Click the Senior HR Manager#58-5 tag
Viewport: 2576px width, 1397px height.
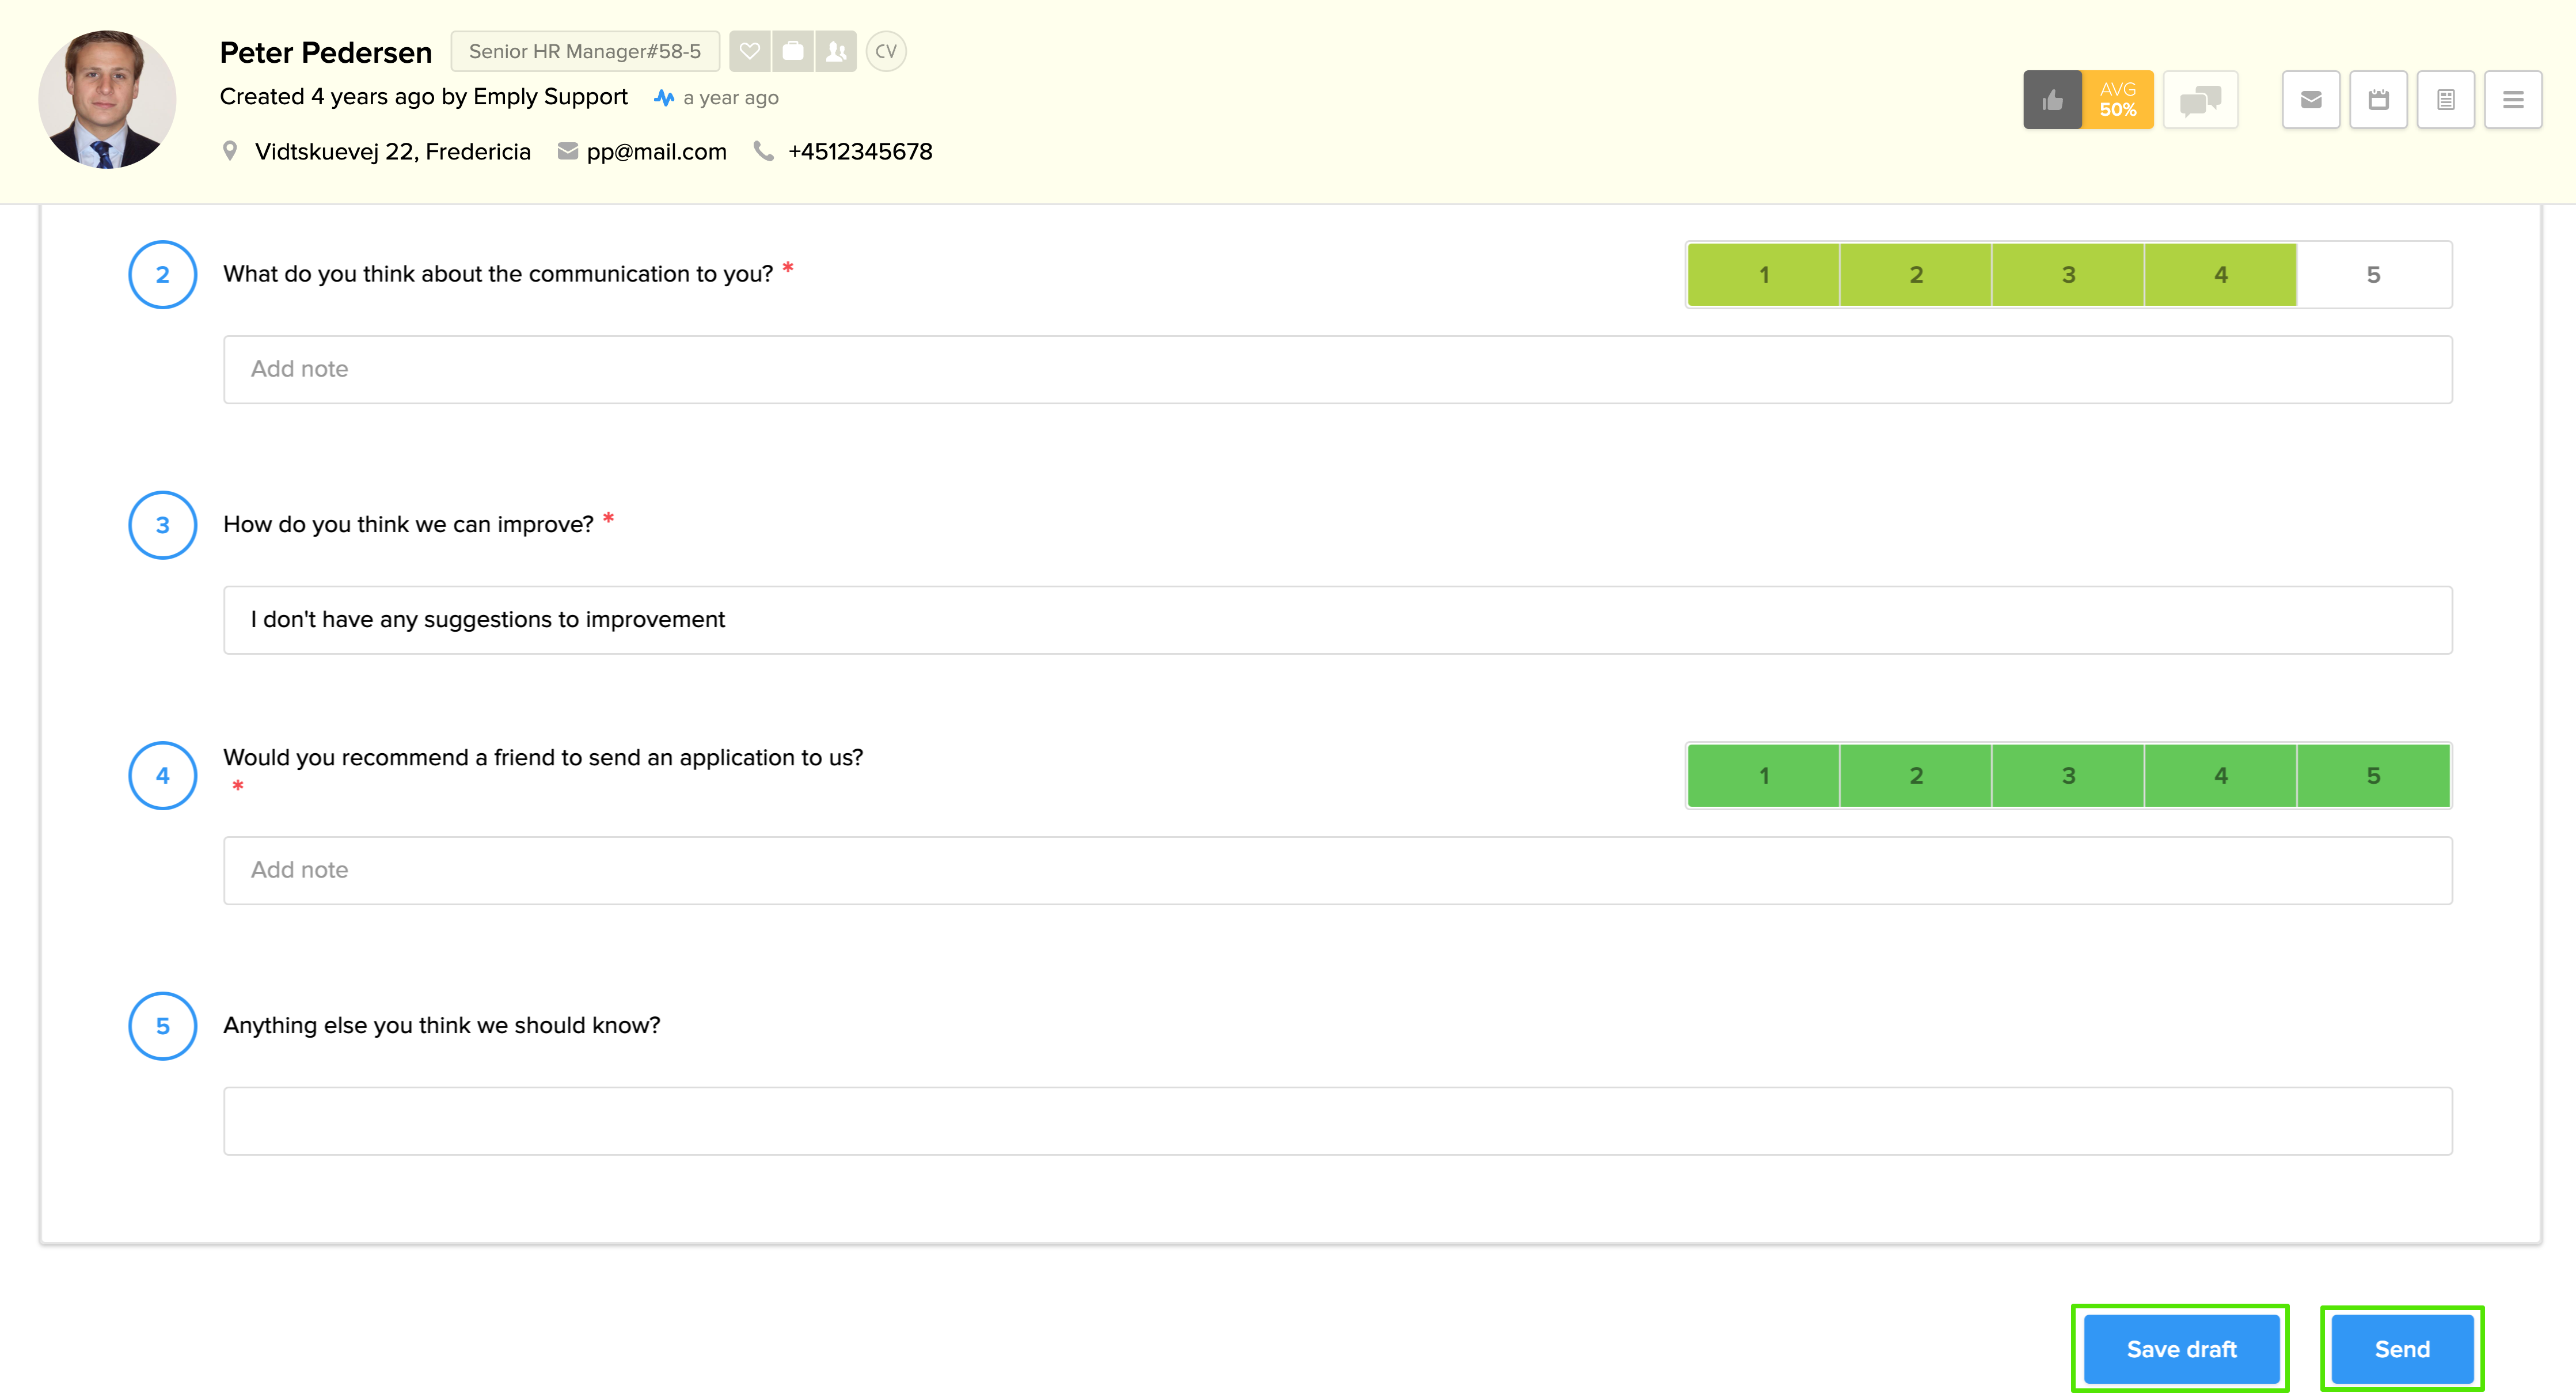585,51
